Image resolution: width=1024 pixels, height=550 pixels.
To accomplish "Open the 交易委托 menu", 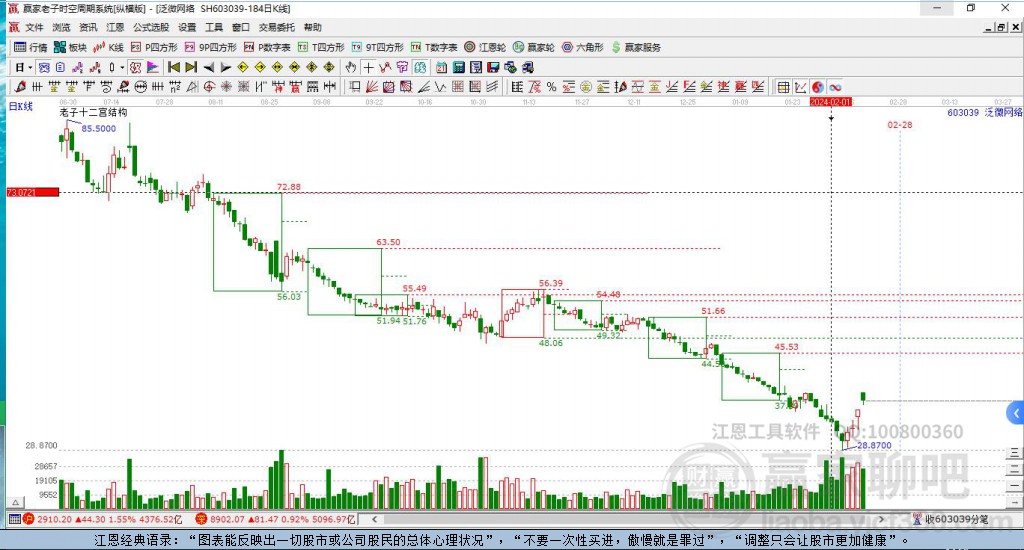I will [x=277, y=27].
